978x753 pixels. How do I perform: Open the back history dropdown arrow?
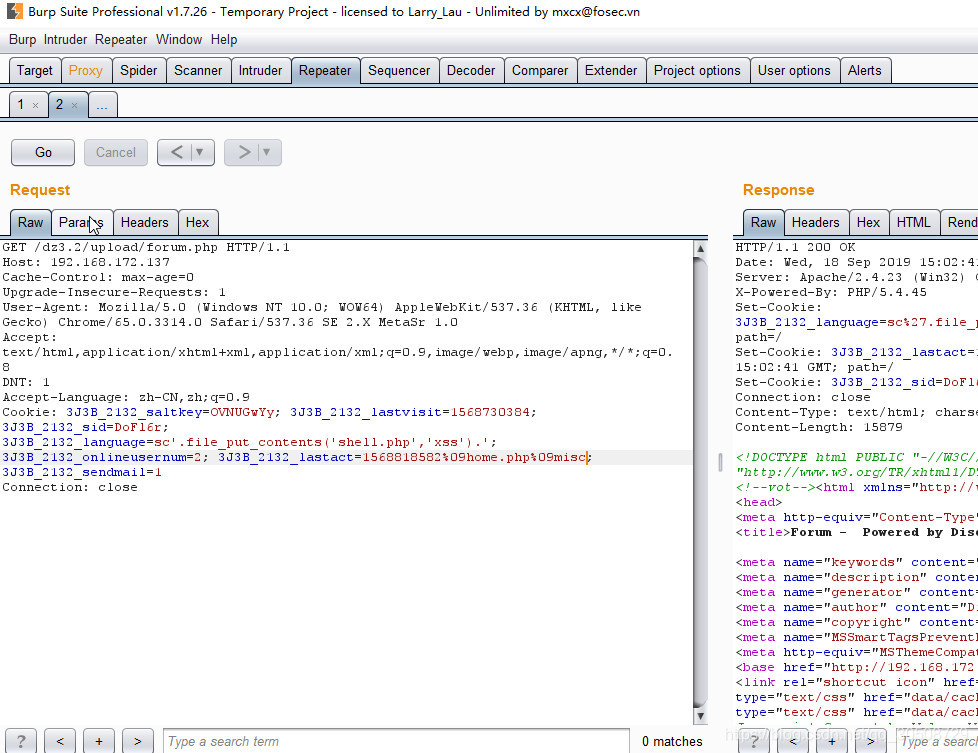pyautogui.click(x=200, y=152)
